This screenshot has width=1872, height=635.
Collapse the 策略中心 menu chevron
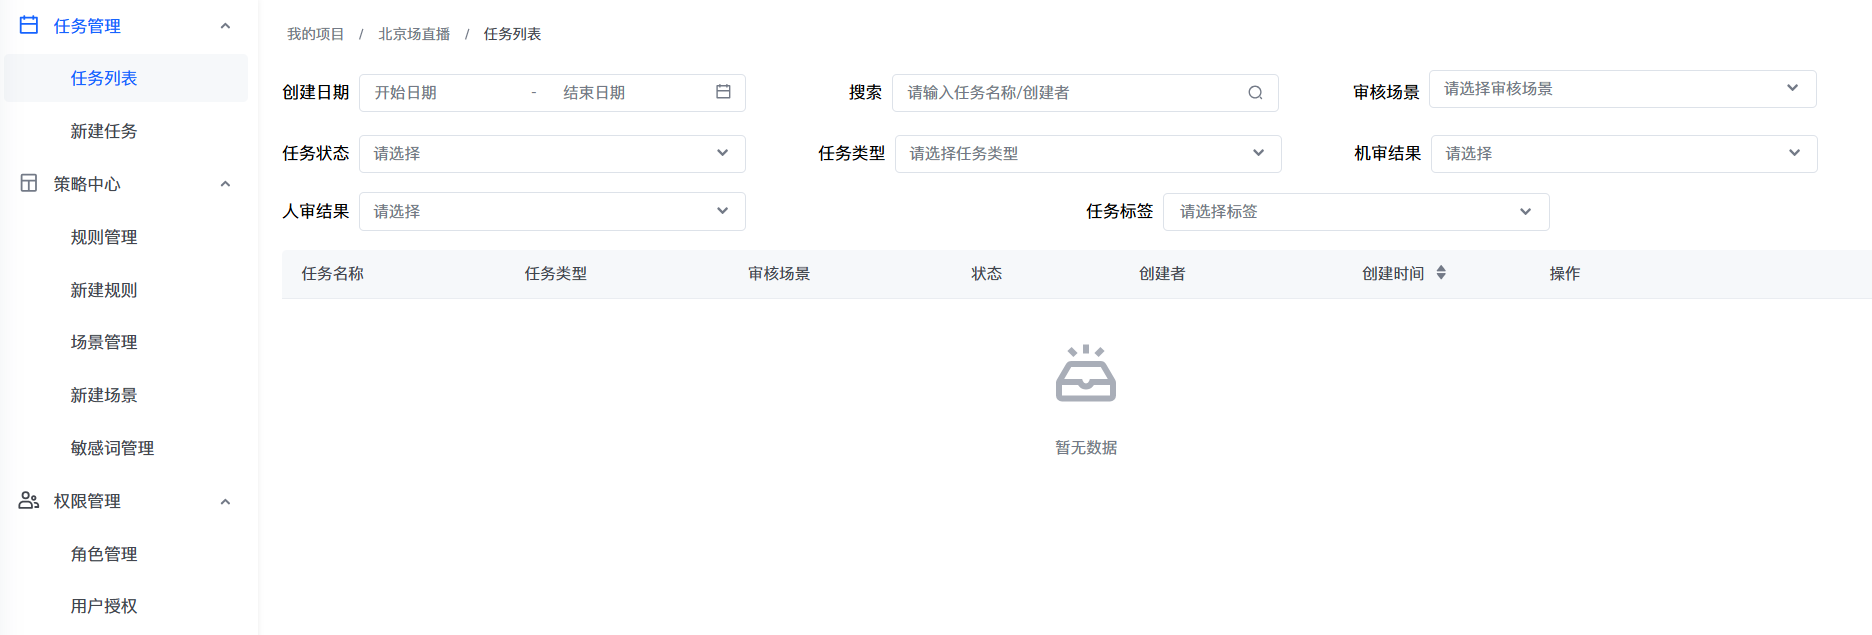pyautogui.click(x=225, y=184)
